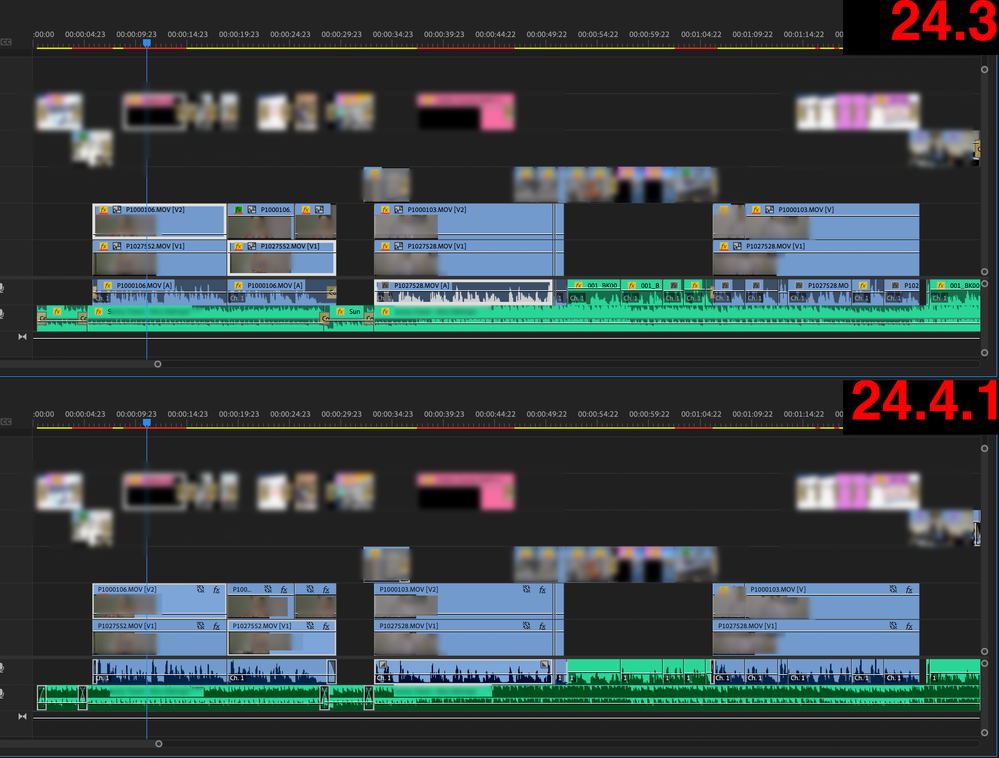Screen dimensions: 999x758
Task: Click fx icon on P1000103.MOV [V] in 24.4.1 timeline
Action: point(909,590)
